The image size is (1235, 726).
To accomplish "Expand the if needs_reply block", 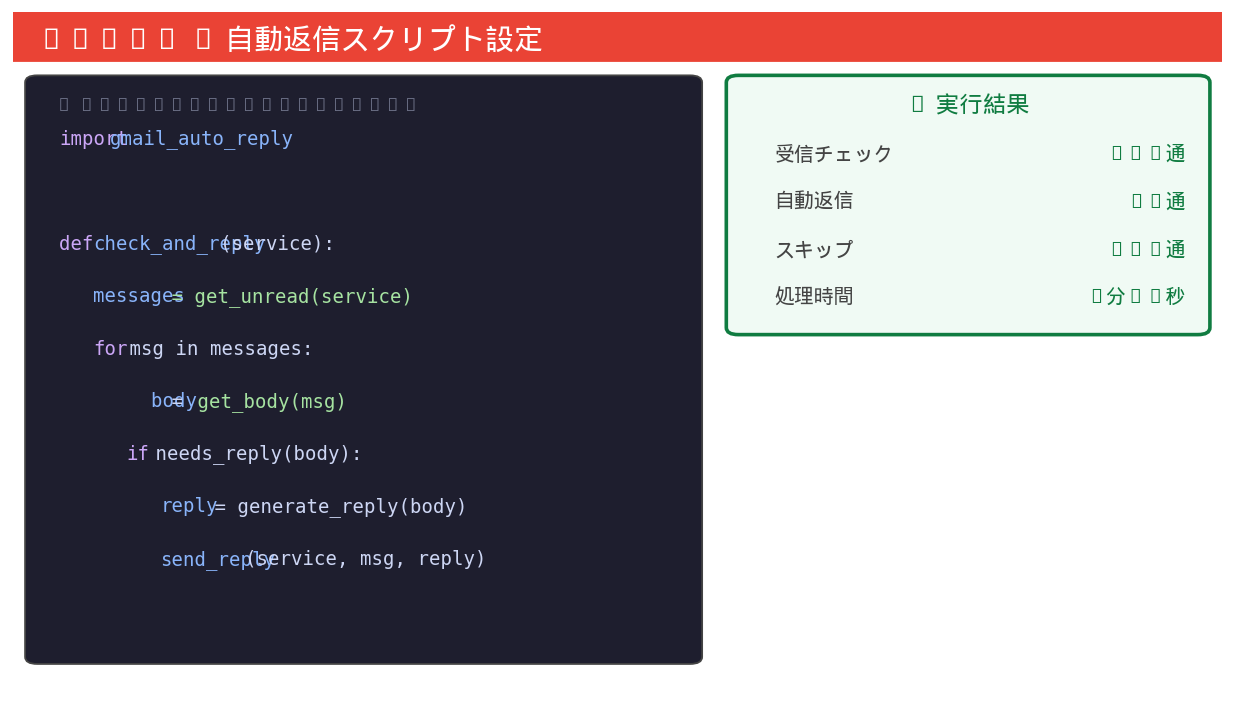I will [x=245, y=453].
